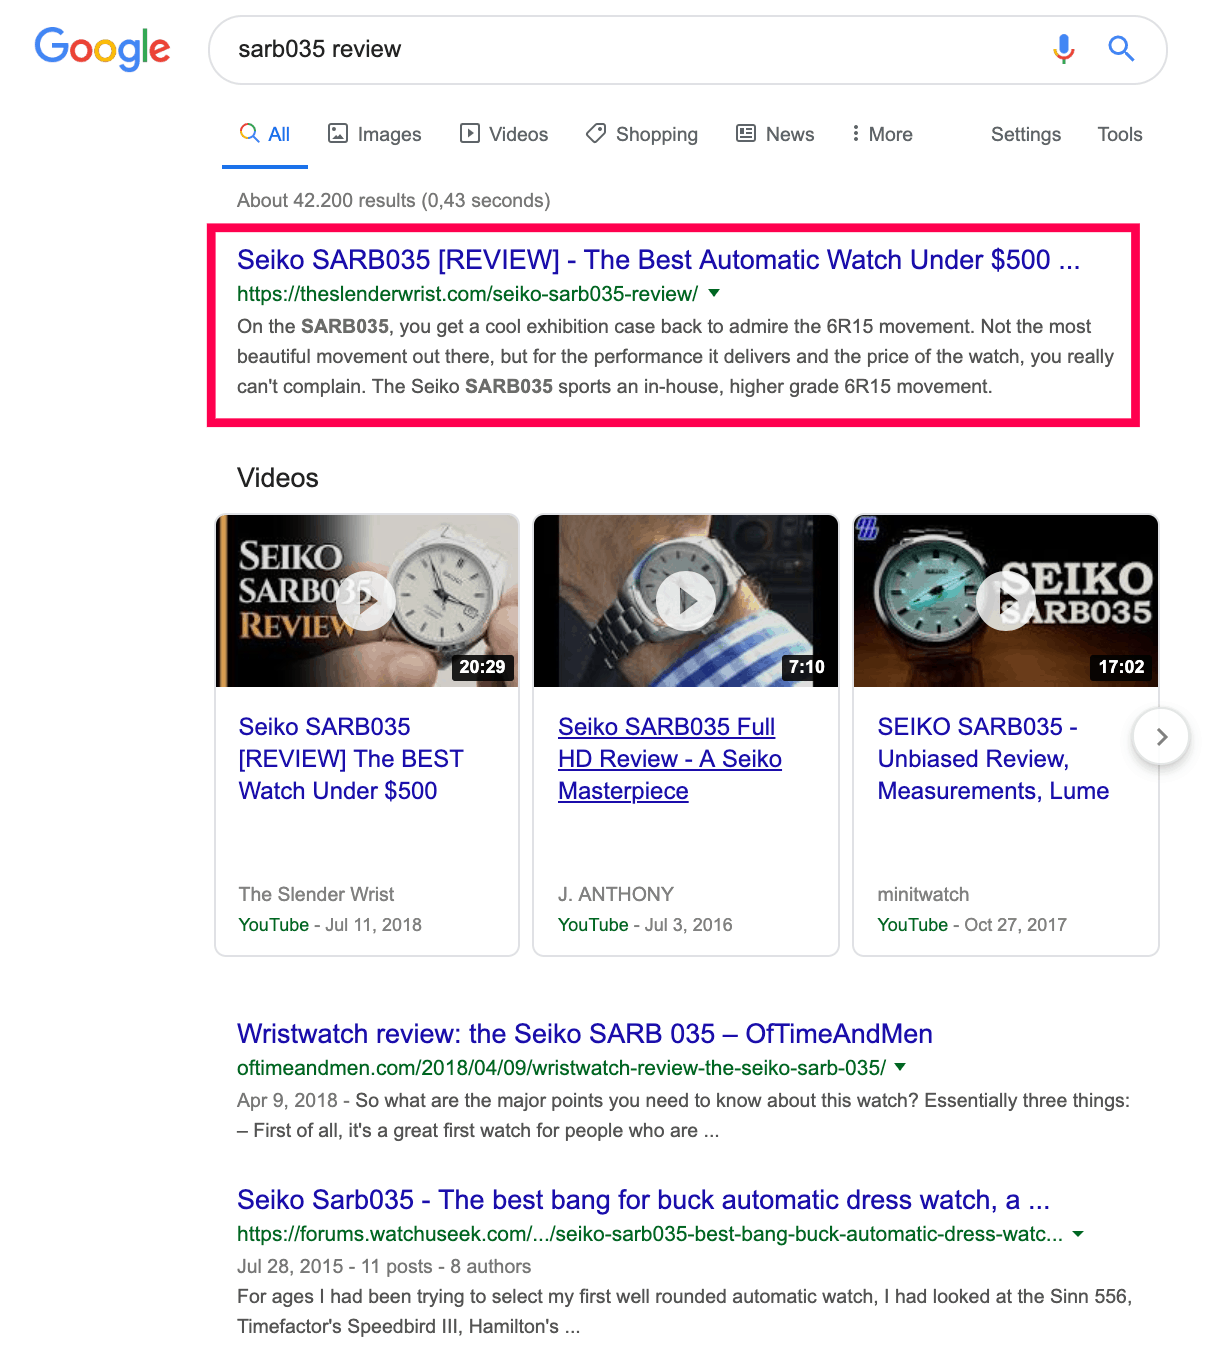Open the 'Seiko Sarb035 - The best bang for buck' result
This screenshot has height=1347, width=1224.
643,1200
